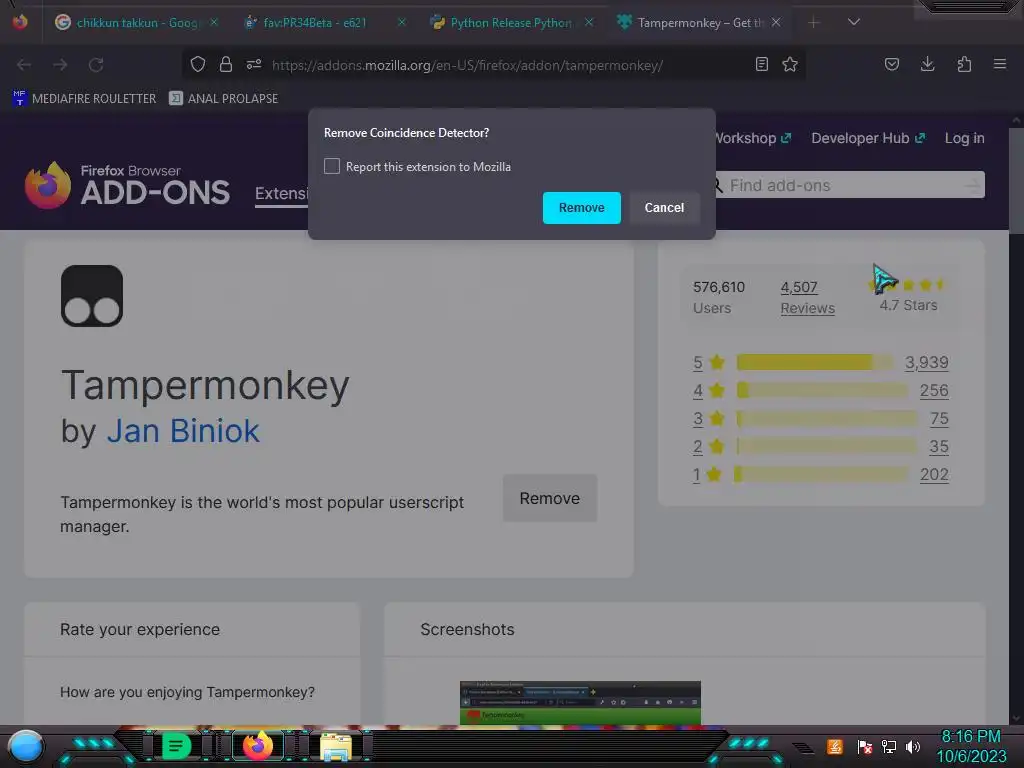Reload the page with refresh icon
The image size is (1024, 768).
(96, 65)
